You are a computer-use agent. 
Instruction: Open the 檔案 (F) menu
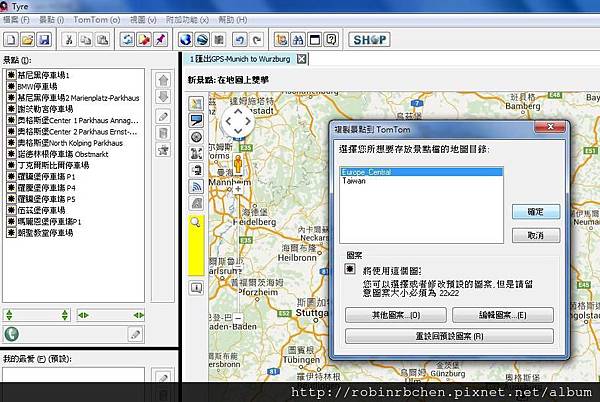(x=16, y=20)
